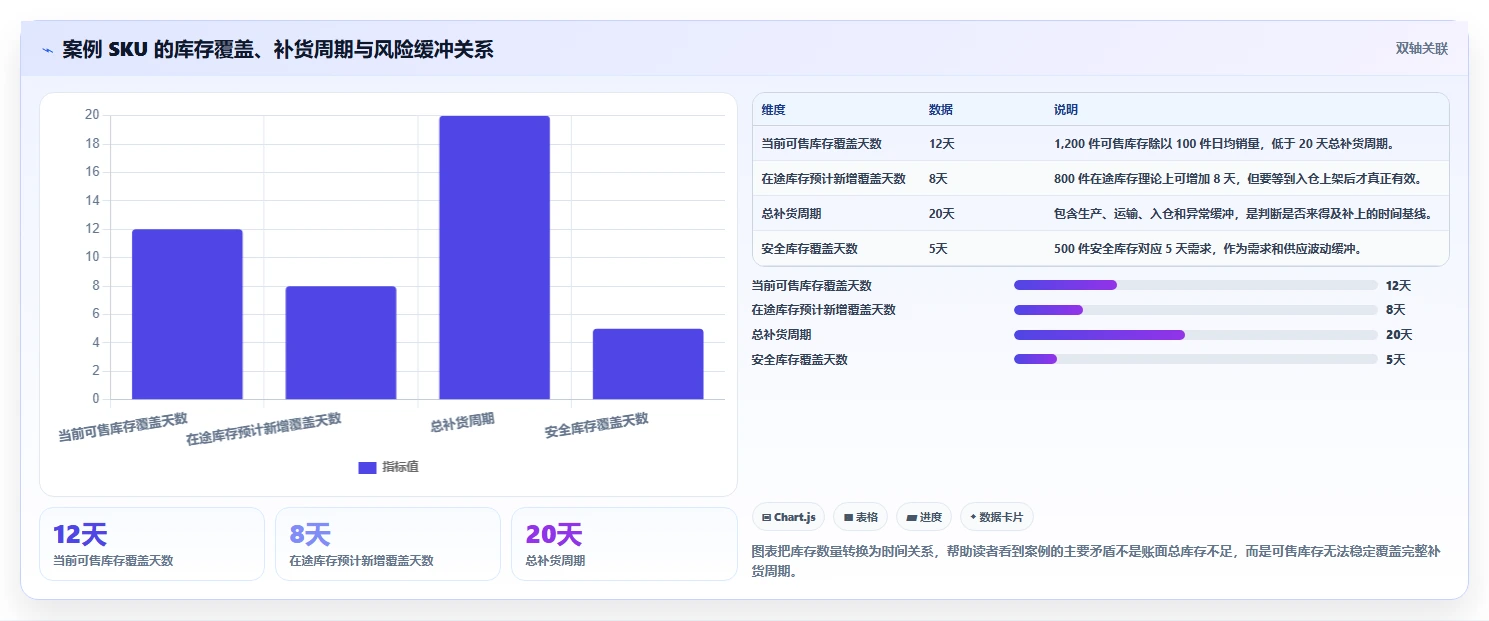Click the panel title 案例 SKU 的库存覆盖
The height and width of the screenshot is (621, 1489).
278,49
